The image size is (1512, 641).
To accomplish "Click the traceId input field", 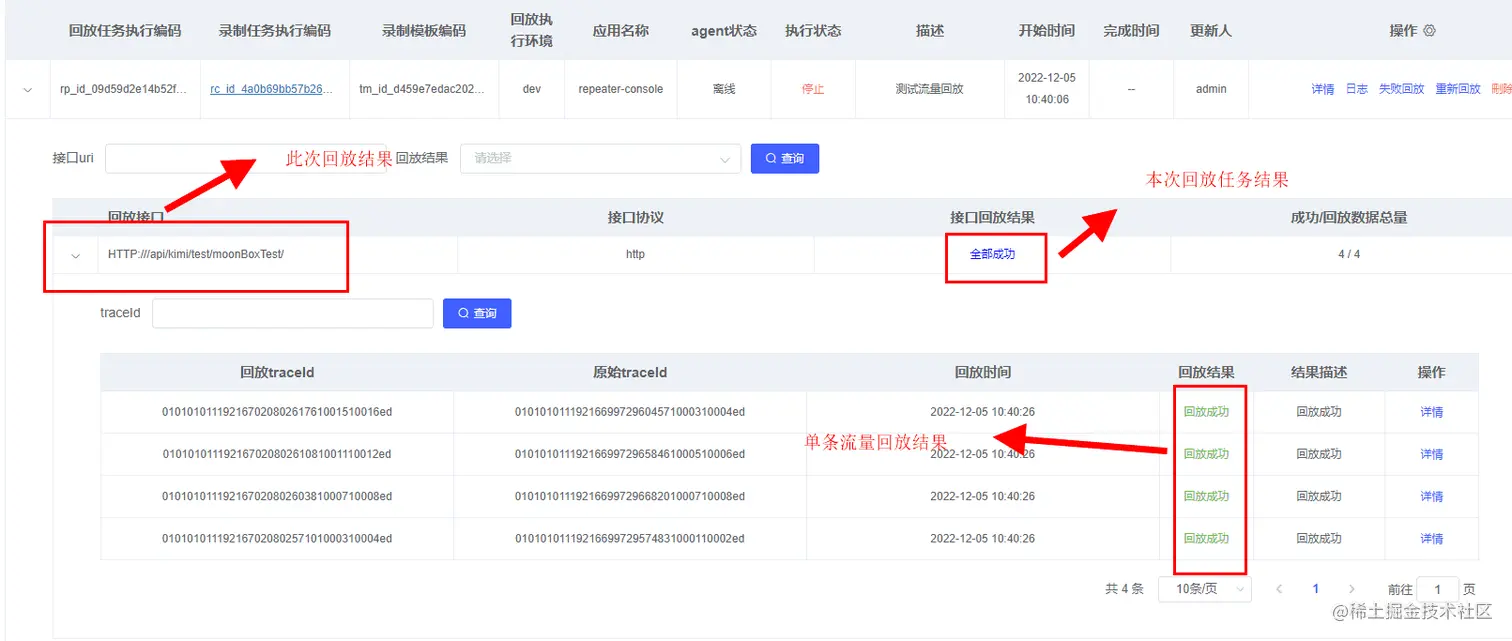I will [x=293, y=313].
